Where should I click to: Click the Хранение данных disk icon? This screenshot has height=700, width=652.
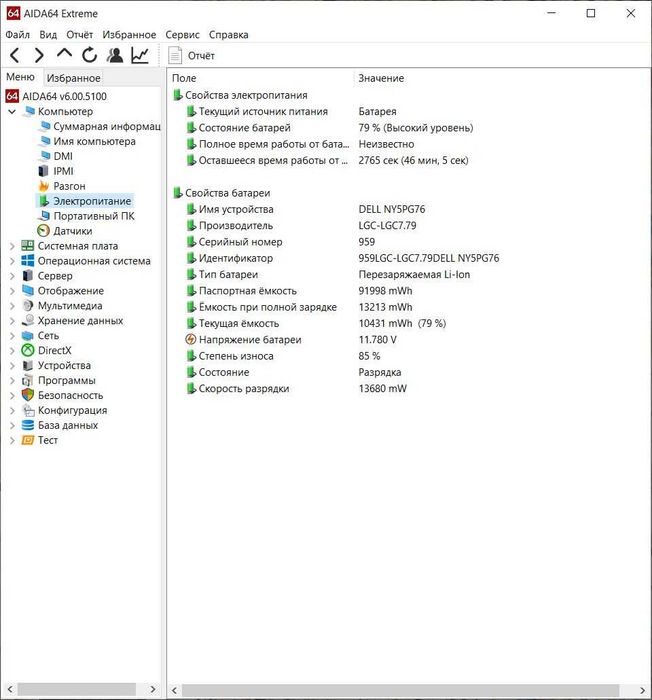(x=28, y=321)
